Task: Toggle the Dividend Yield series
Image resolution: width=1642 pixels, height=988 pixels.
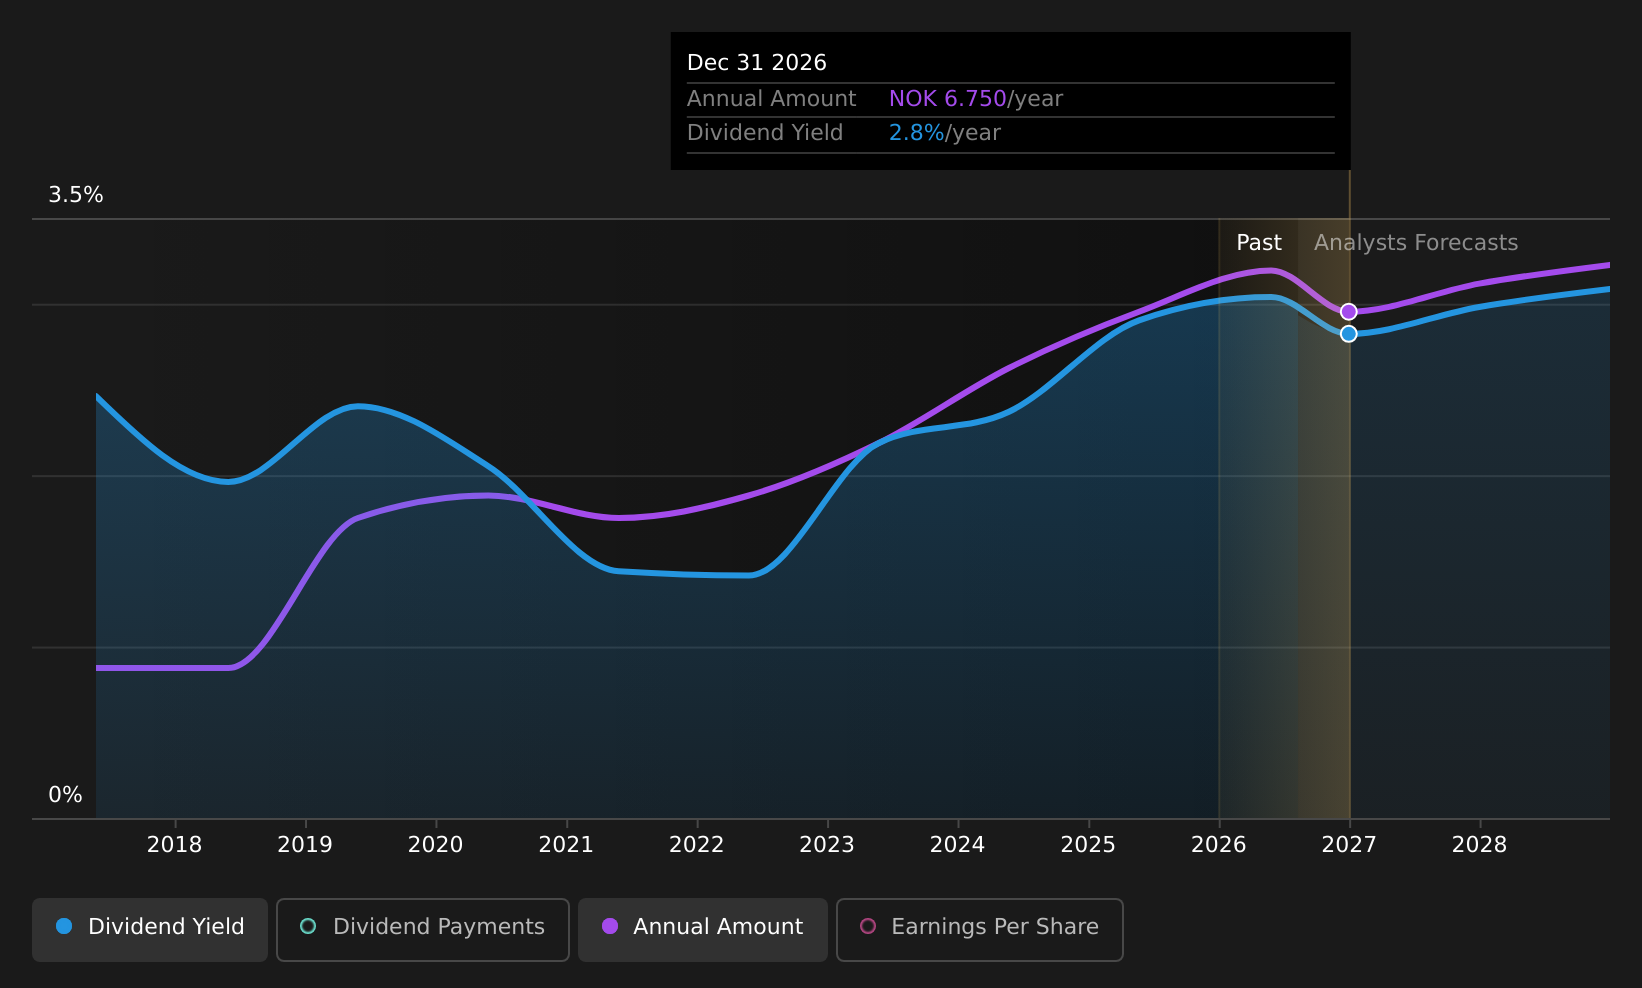Action: [150, 929]
